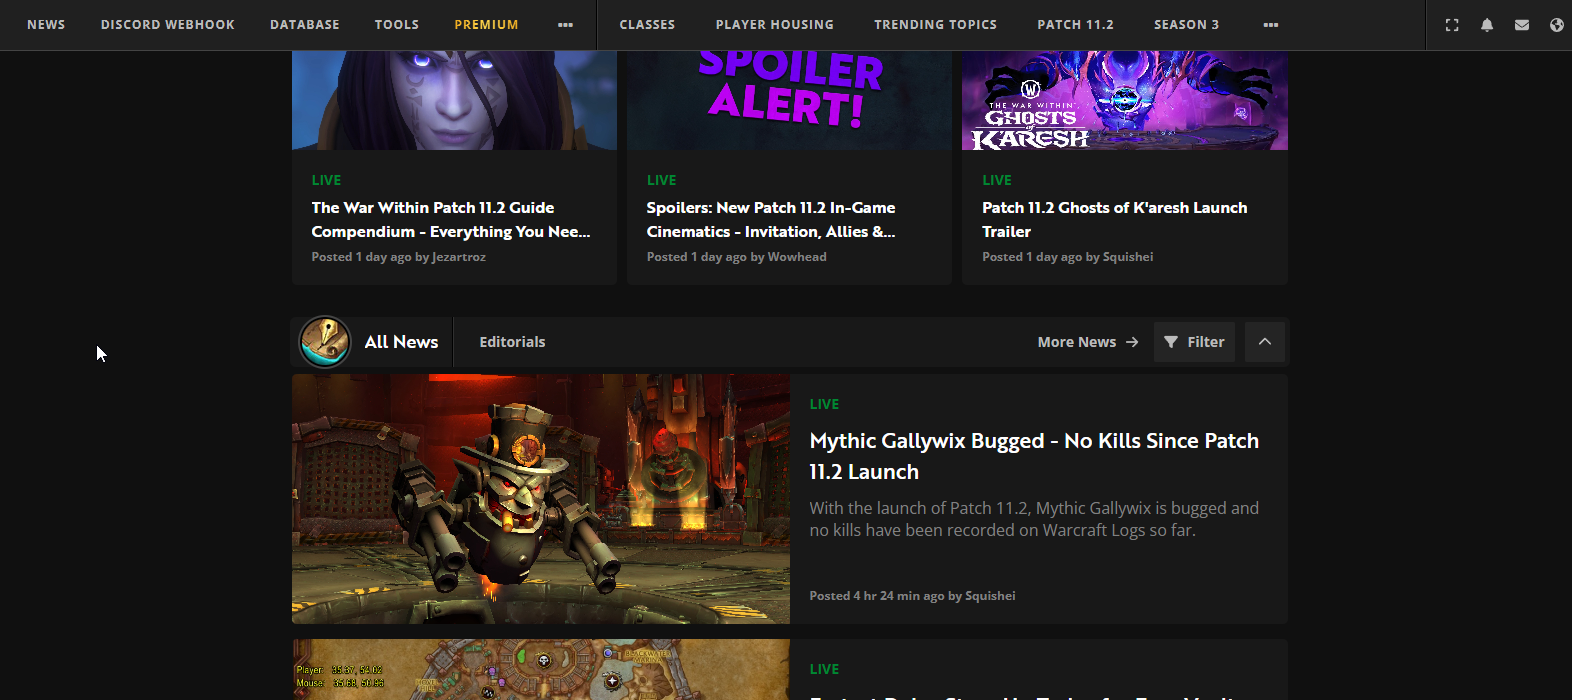The height and width of the screenshot is (700, 1572).
Task: Click the More News link
Action: [x=1088, y=342]
